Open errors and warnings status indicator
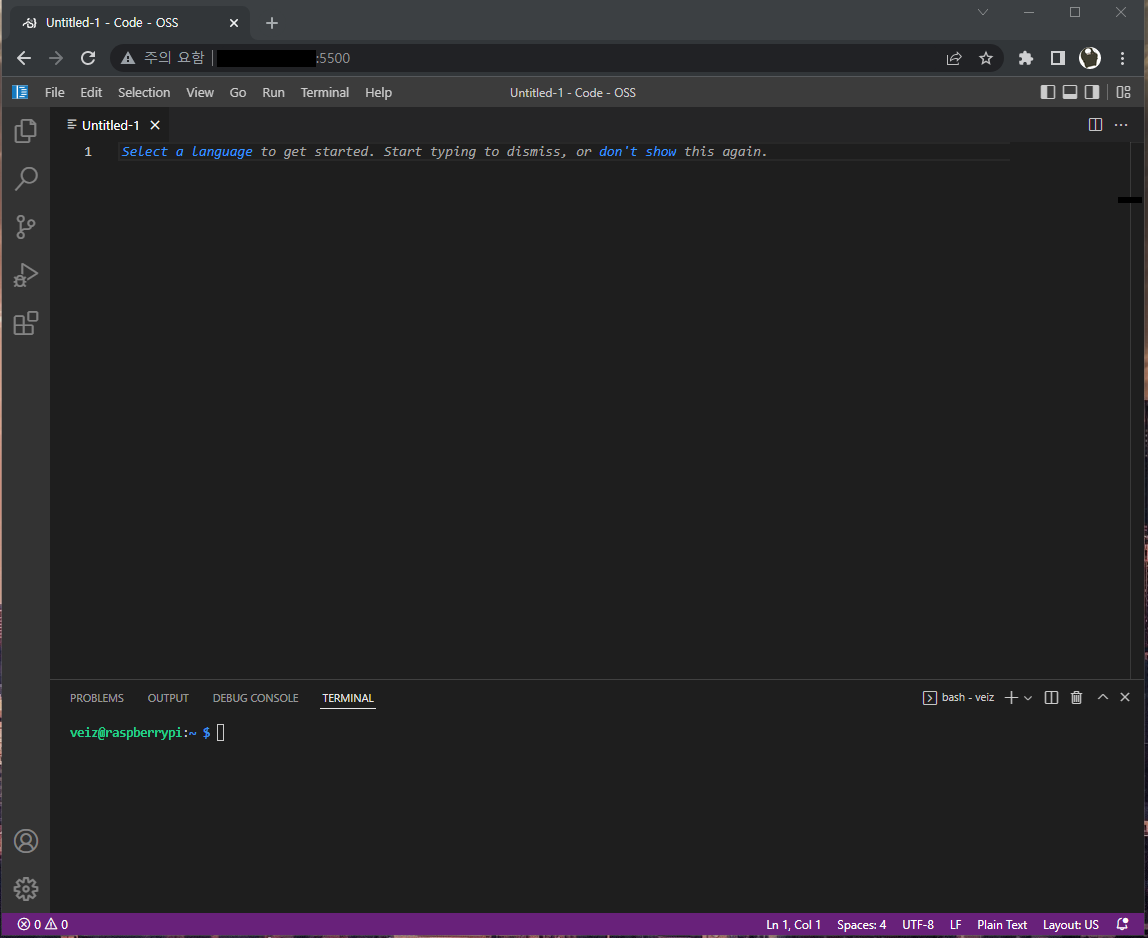 [x=42, y=925]
